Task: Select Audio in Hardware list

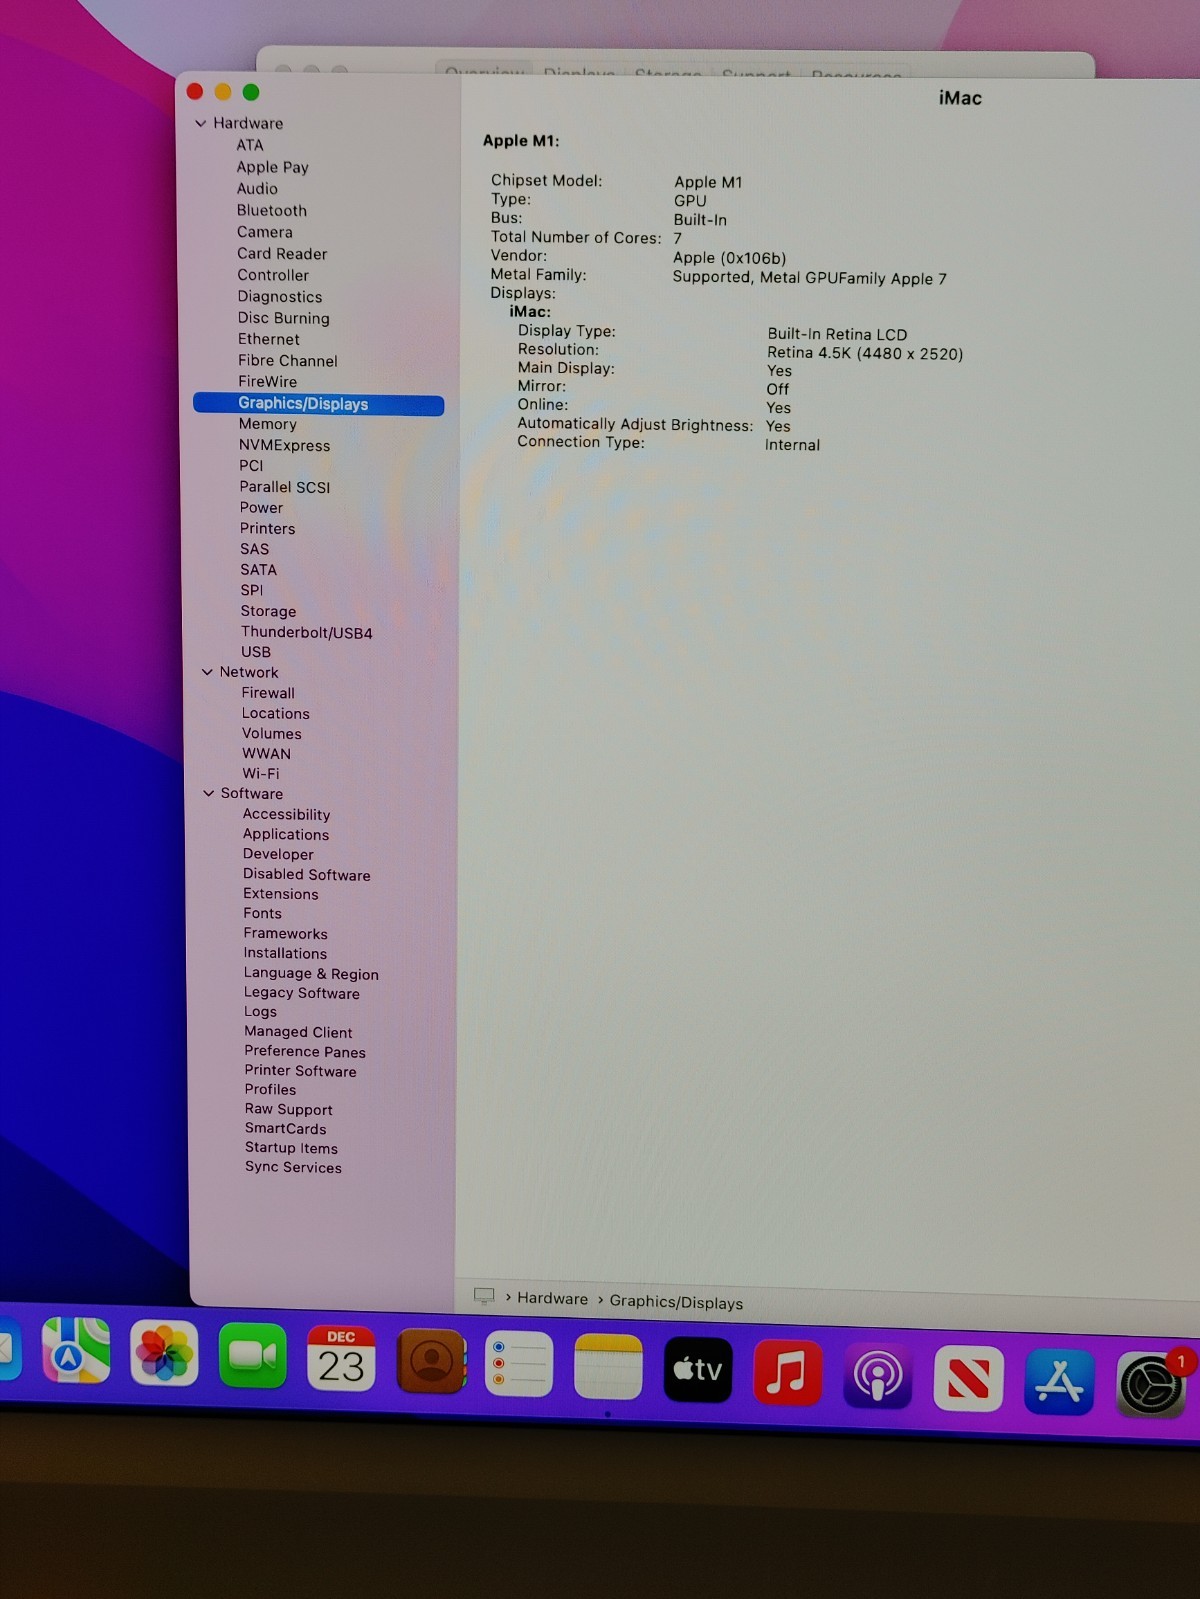Action: (257, 188)
